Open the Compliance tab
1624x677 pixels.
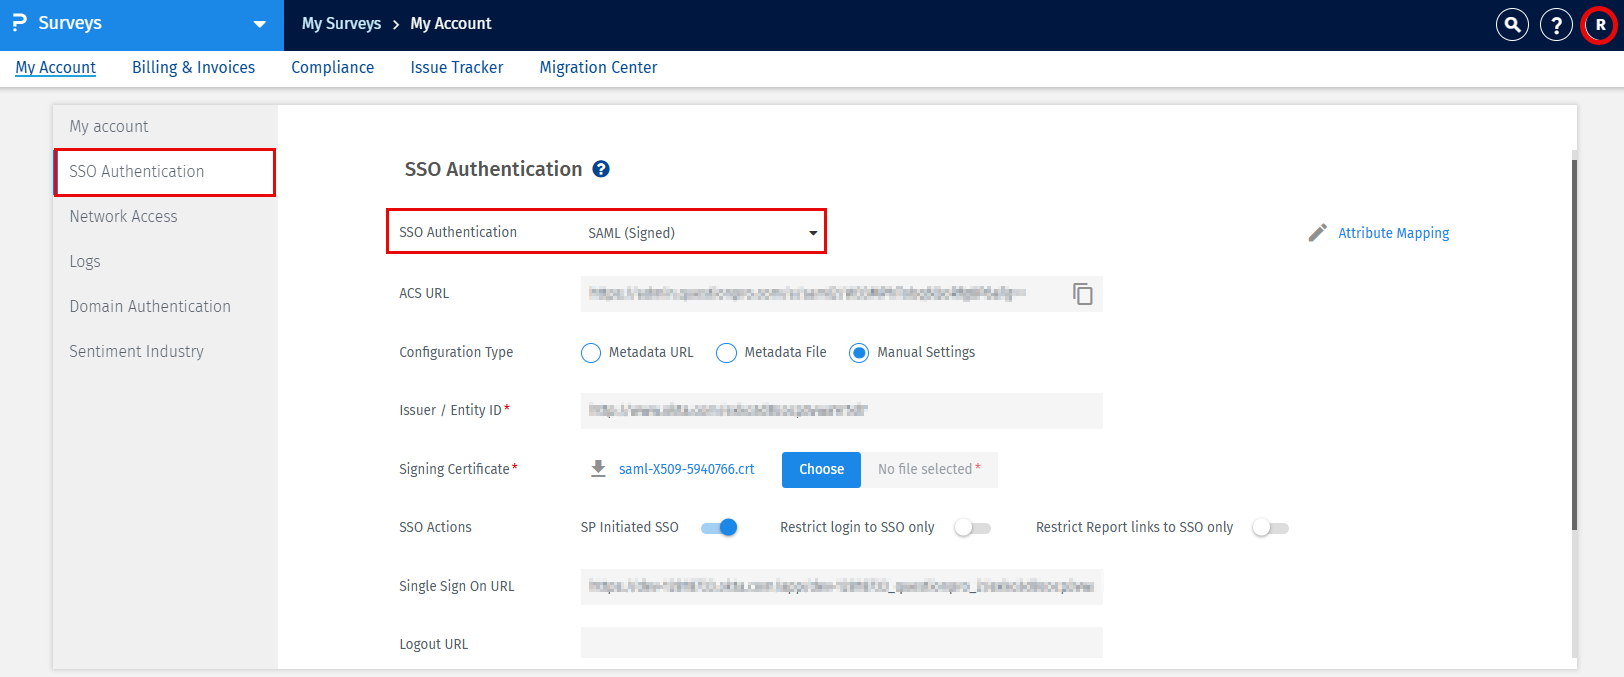point(332,67)
